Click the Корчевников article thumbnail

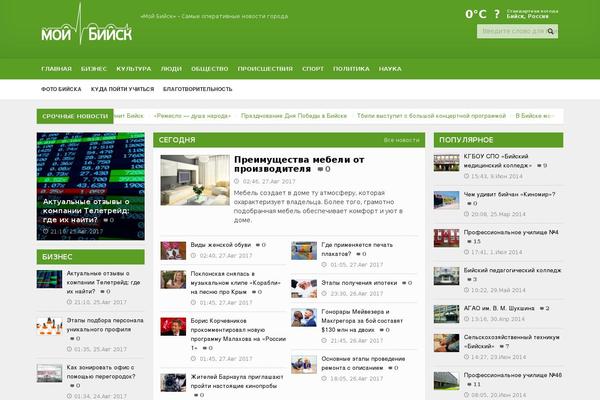coord(173,327)
